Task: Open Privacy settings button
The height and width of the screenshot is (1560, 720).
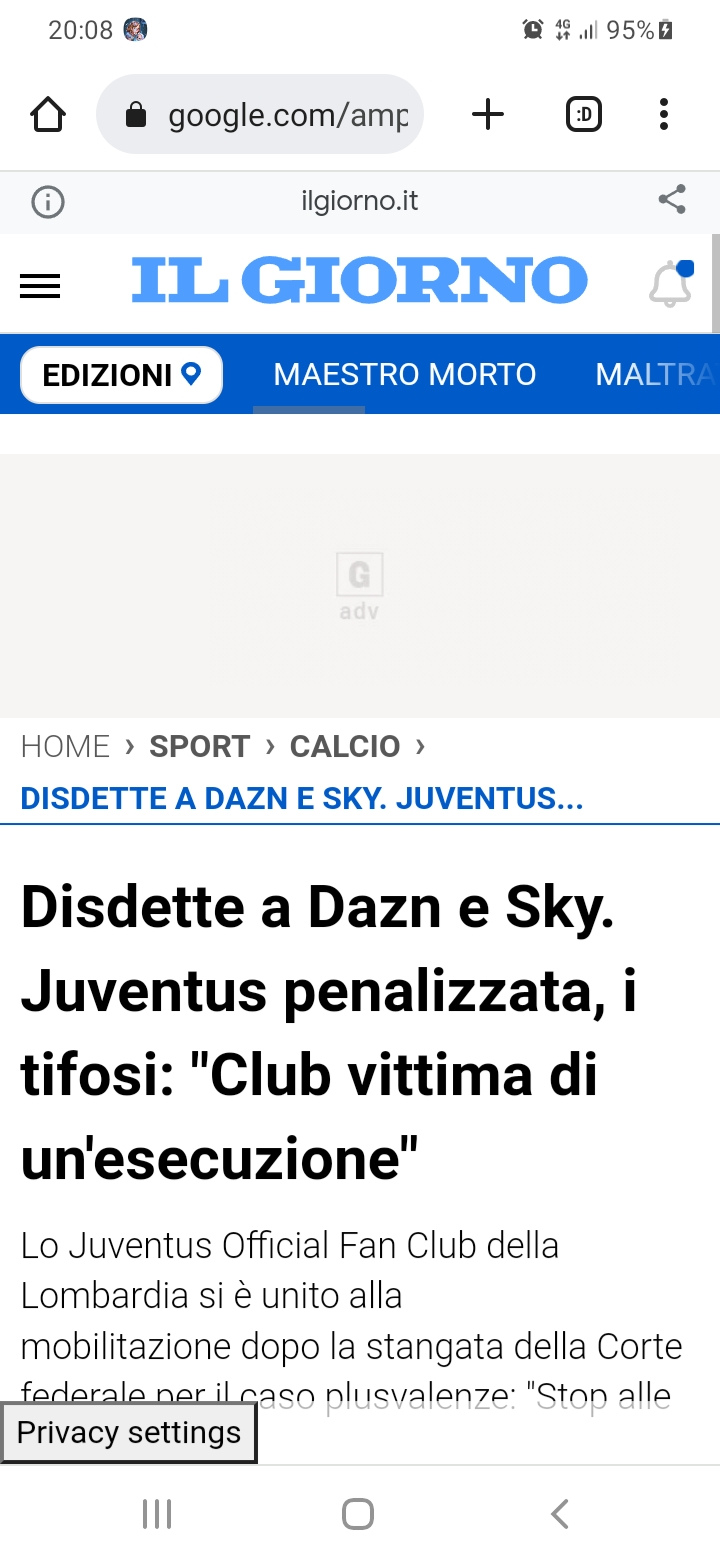Action: tap(129, 1432)
